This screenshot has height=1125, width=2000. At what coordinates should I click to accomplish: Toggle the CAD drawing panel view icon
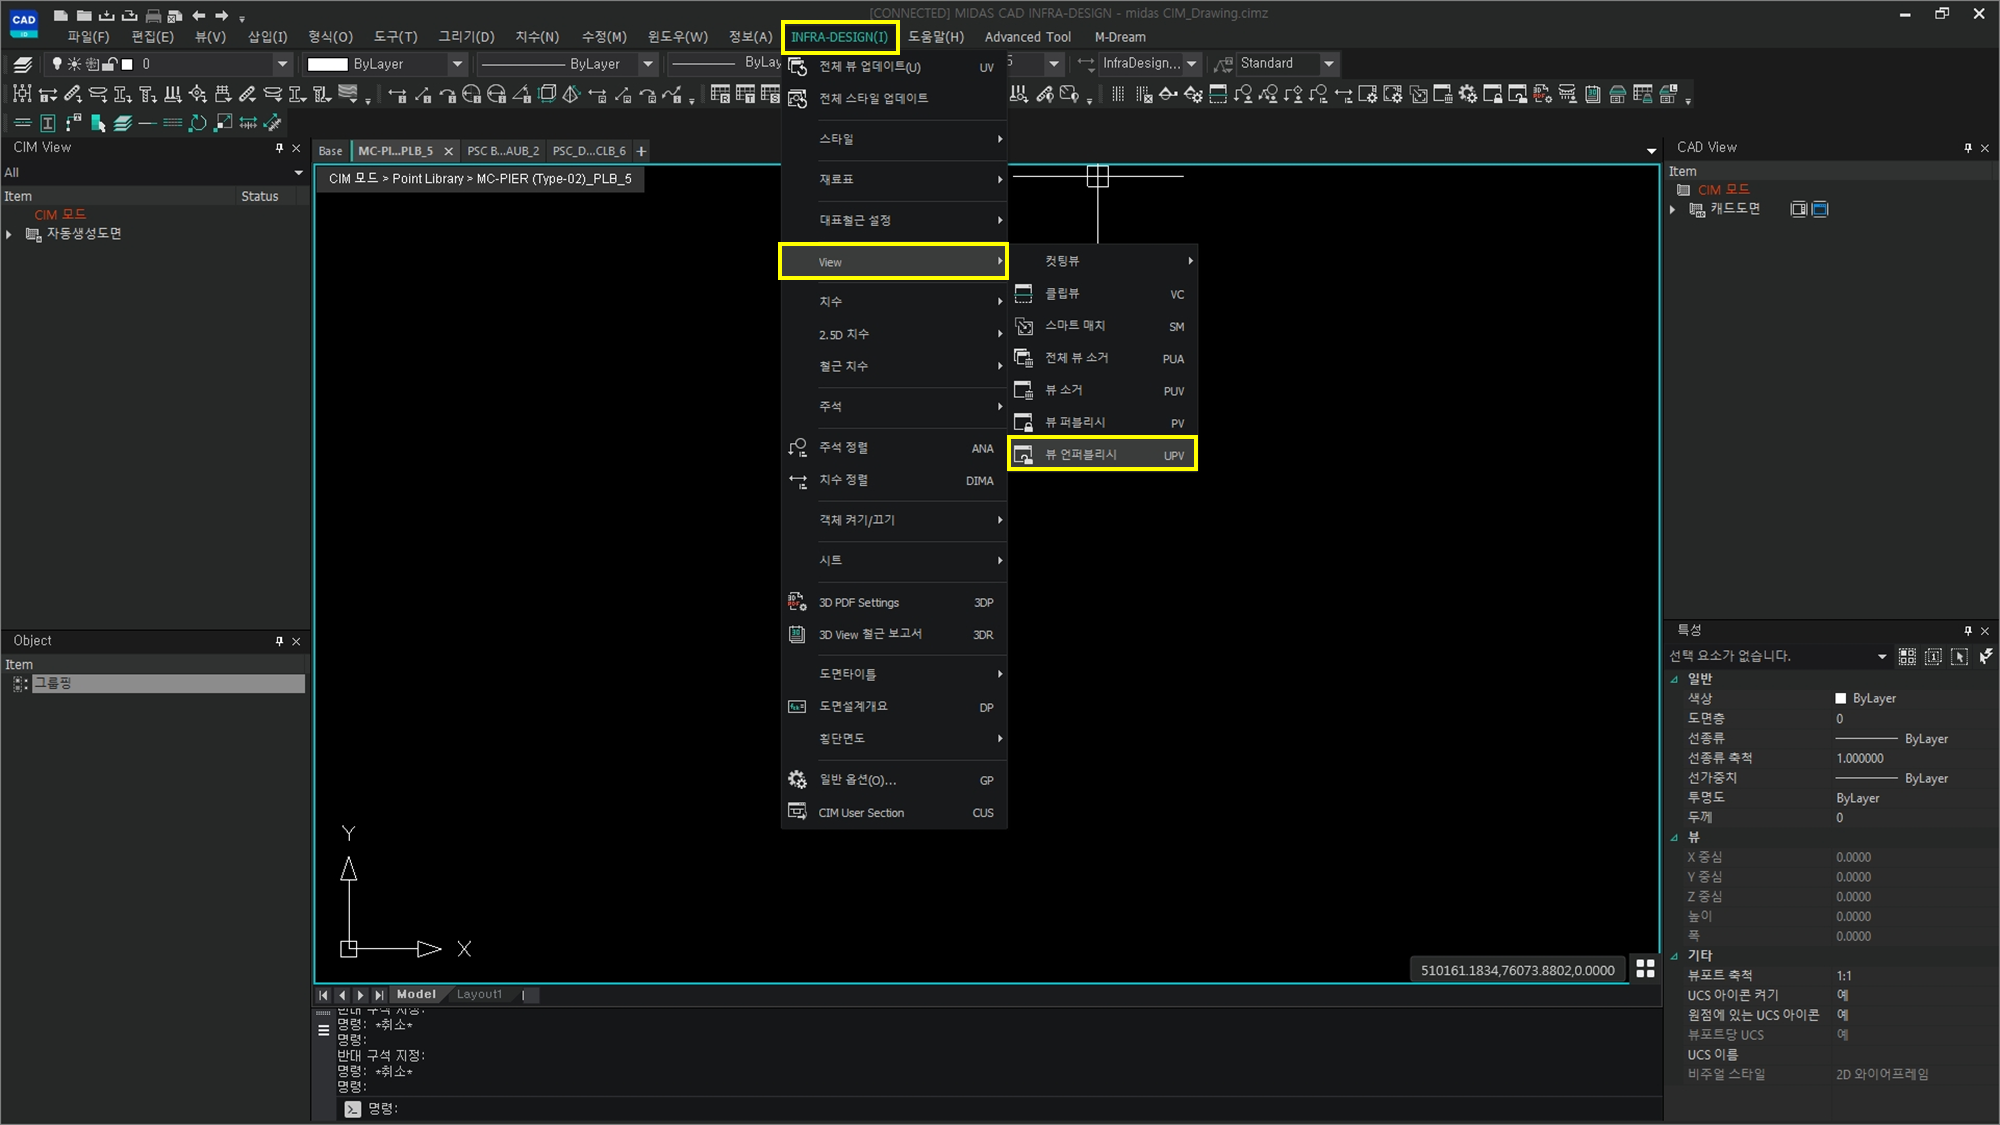(x=1798, y=209)
